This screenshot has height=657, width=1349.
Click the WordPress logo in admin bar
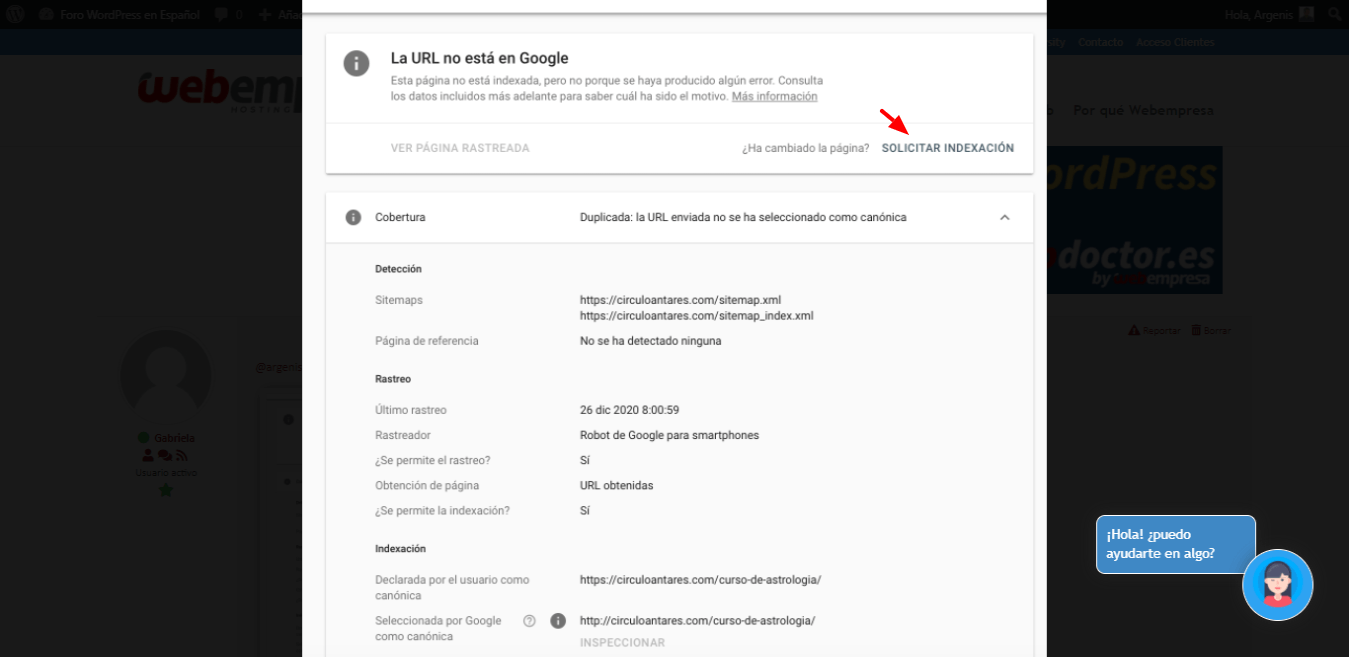point(15,14)
